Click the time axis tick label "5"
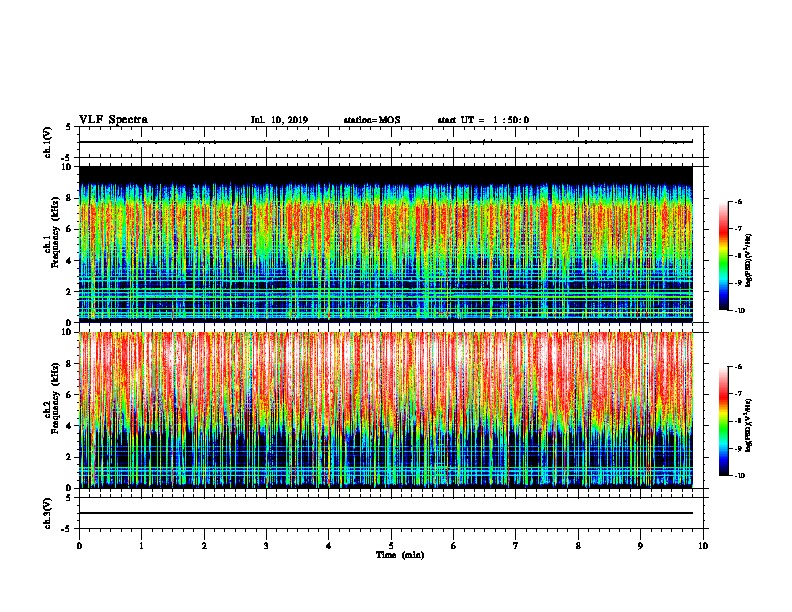 (391, 546)
